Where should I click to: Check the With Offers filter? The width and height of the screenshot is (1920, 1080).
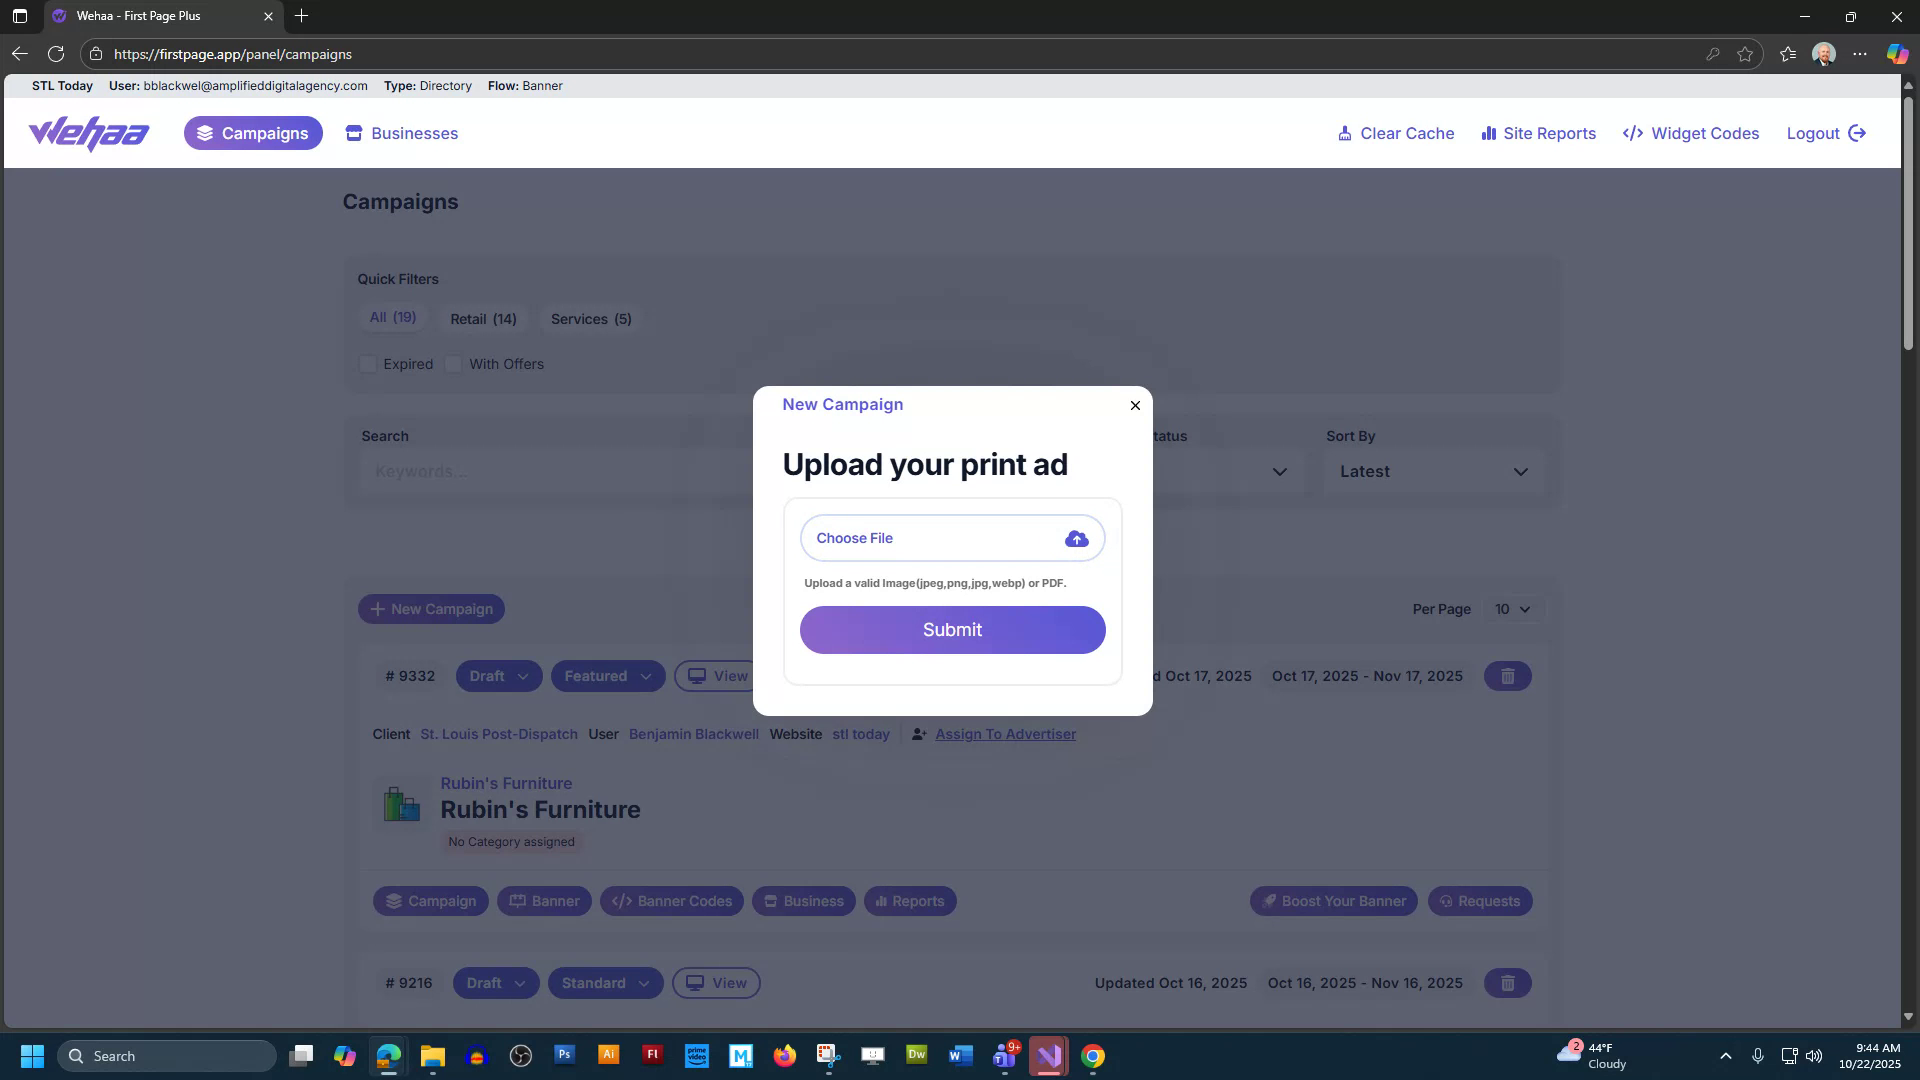(x=454, y=364)
